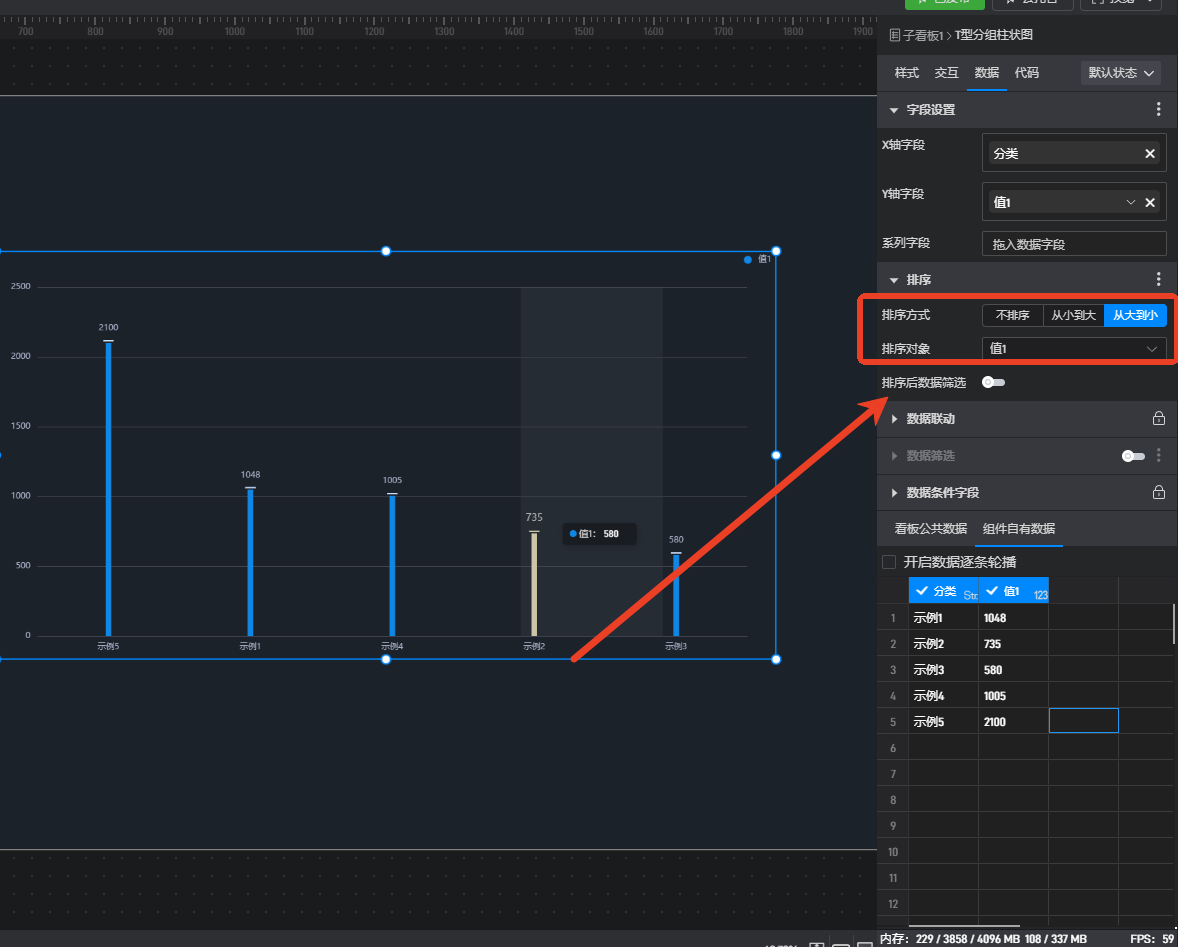Click the 值1 legend dot in chart

click(x=748, y=260)
